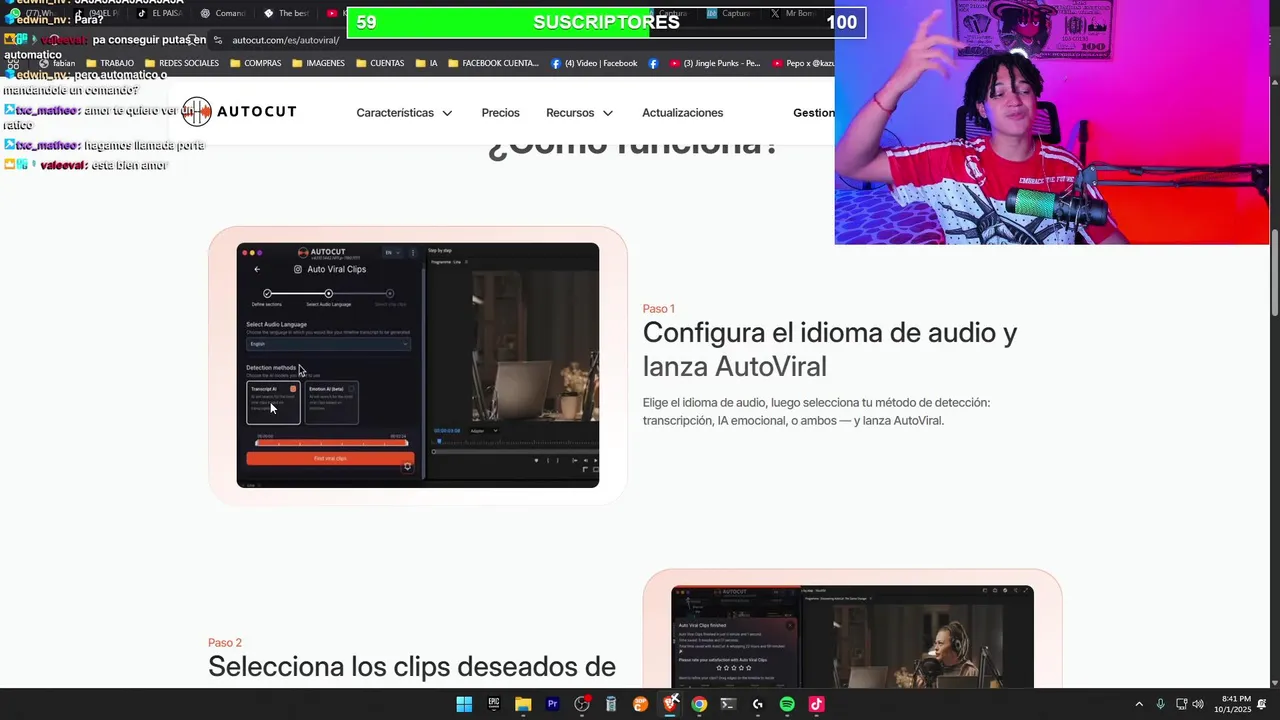Switch to The best browser tab

point(287,14)
